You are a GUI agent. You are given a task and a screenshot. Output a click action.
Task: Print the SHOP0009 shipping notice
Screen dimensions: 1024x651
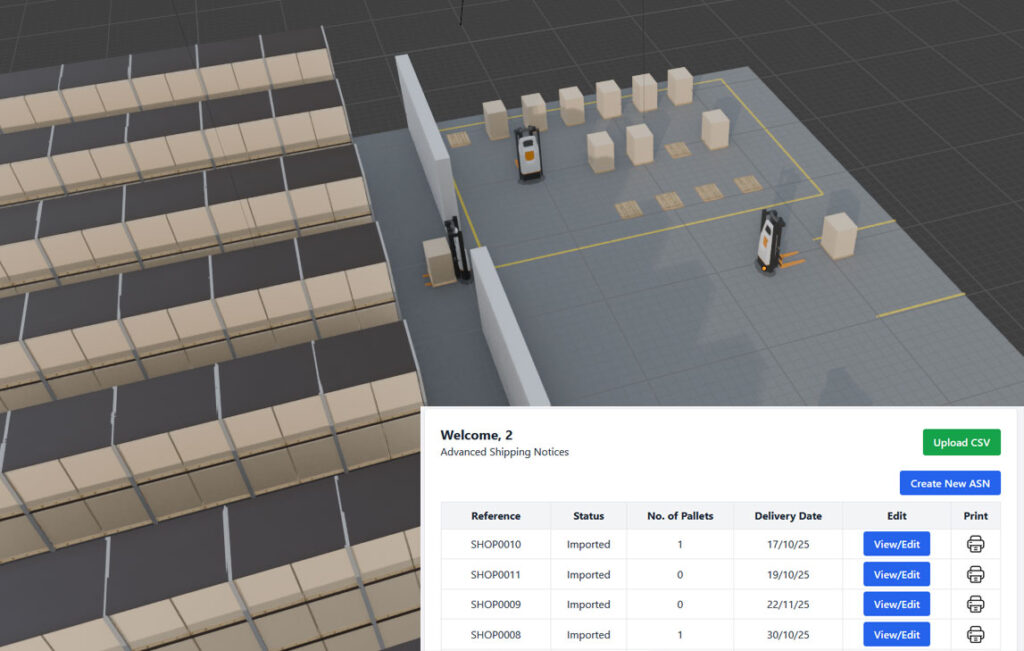[975, 603]
